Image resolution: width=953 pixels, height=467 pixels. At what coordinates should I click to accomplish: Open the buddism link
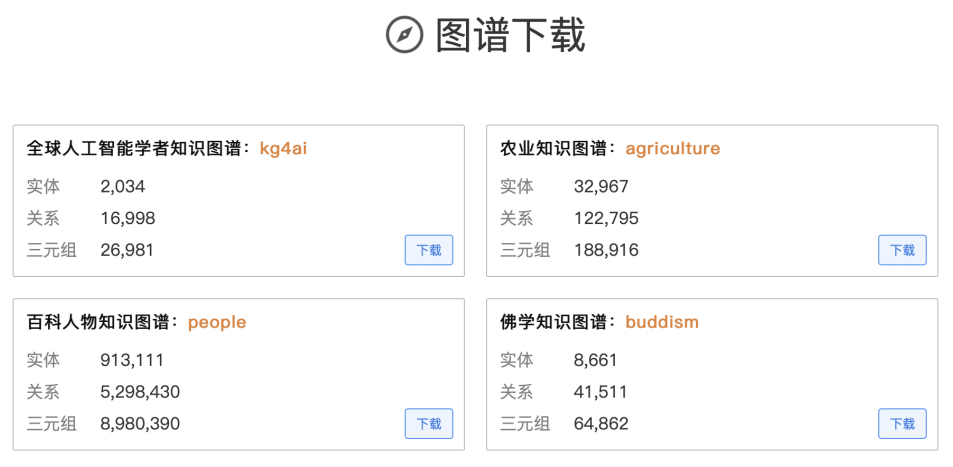click(661, 322)
